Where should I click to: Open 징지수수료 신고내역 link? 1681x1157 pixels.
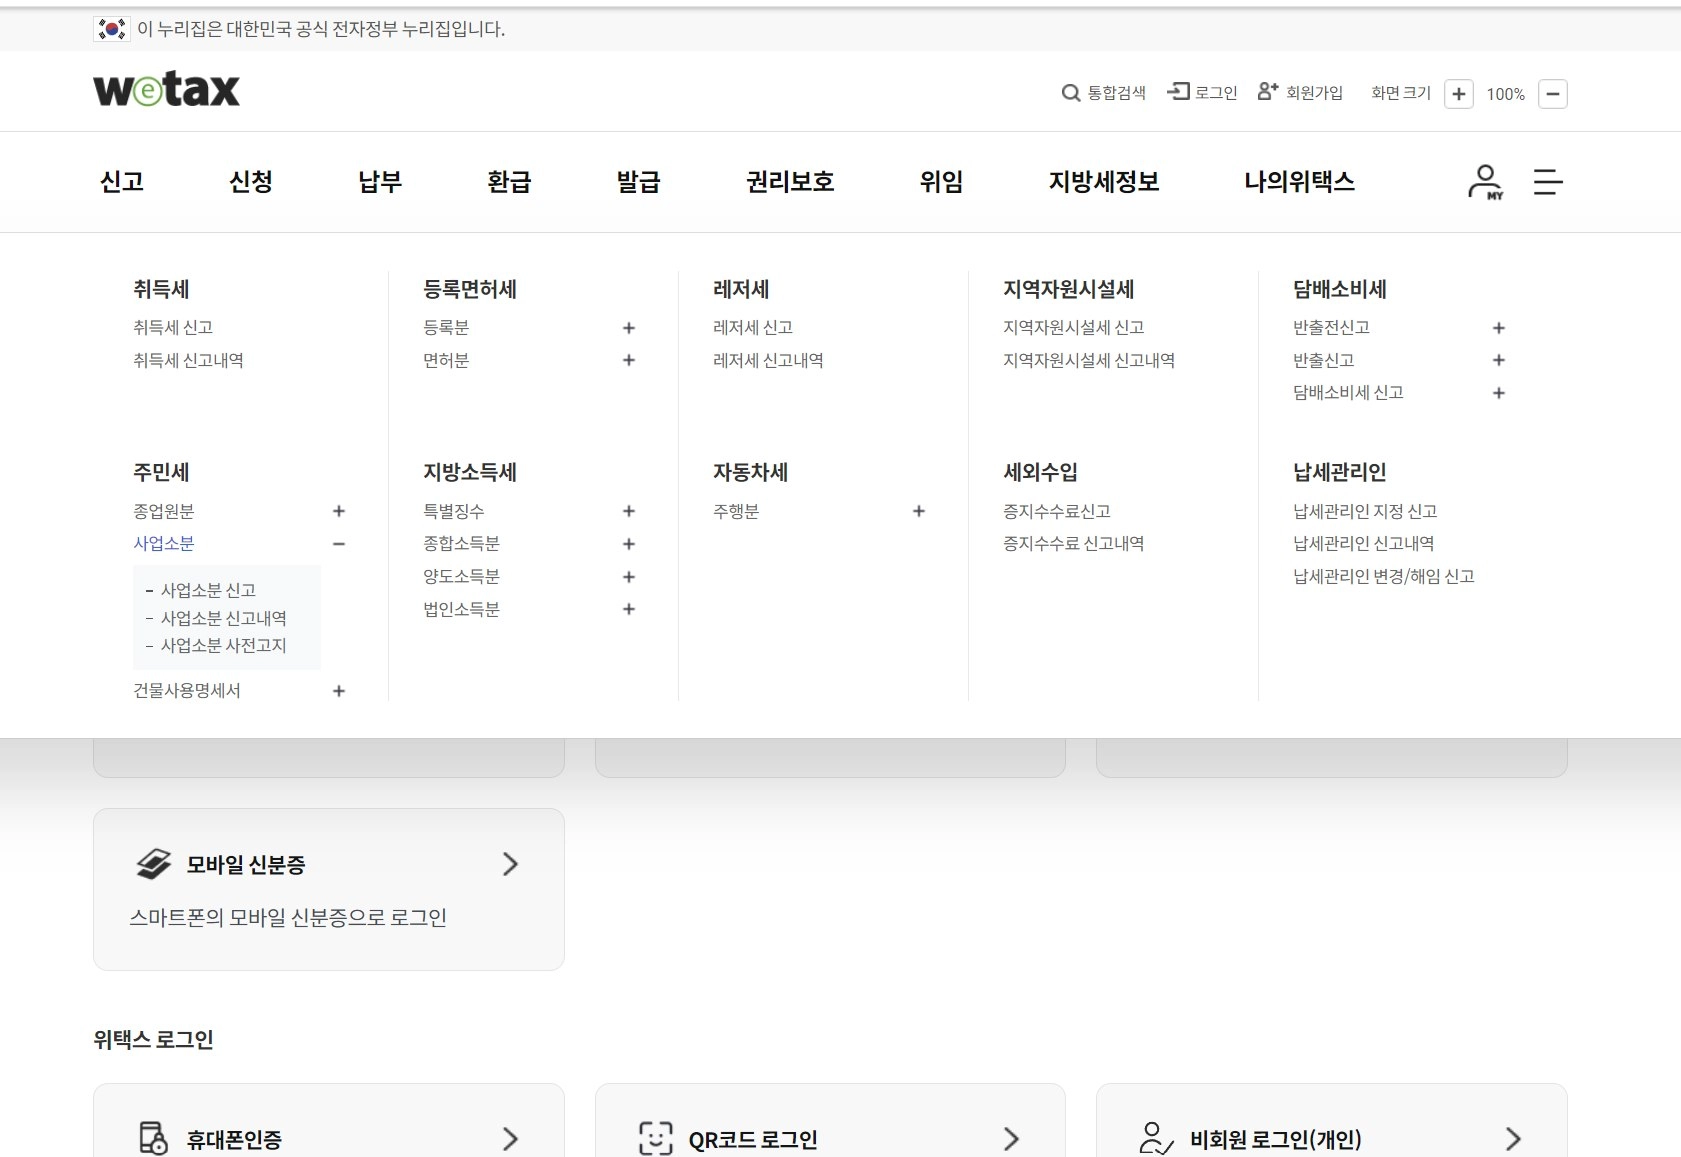coord(1074,543)
